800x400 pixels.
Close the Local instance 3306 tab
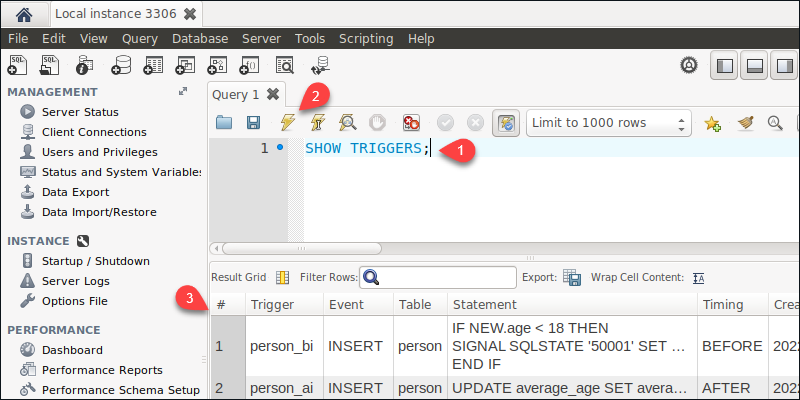click(x=190, y=14)
